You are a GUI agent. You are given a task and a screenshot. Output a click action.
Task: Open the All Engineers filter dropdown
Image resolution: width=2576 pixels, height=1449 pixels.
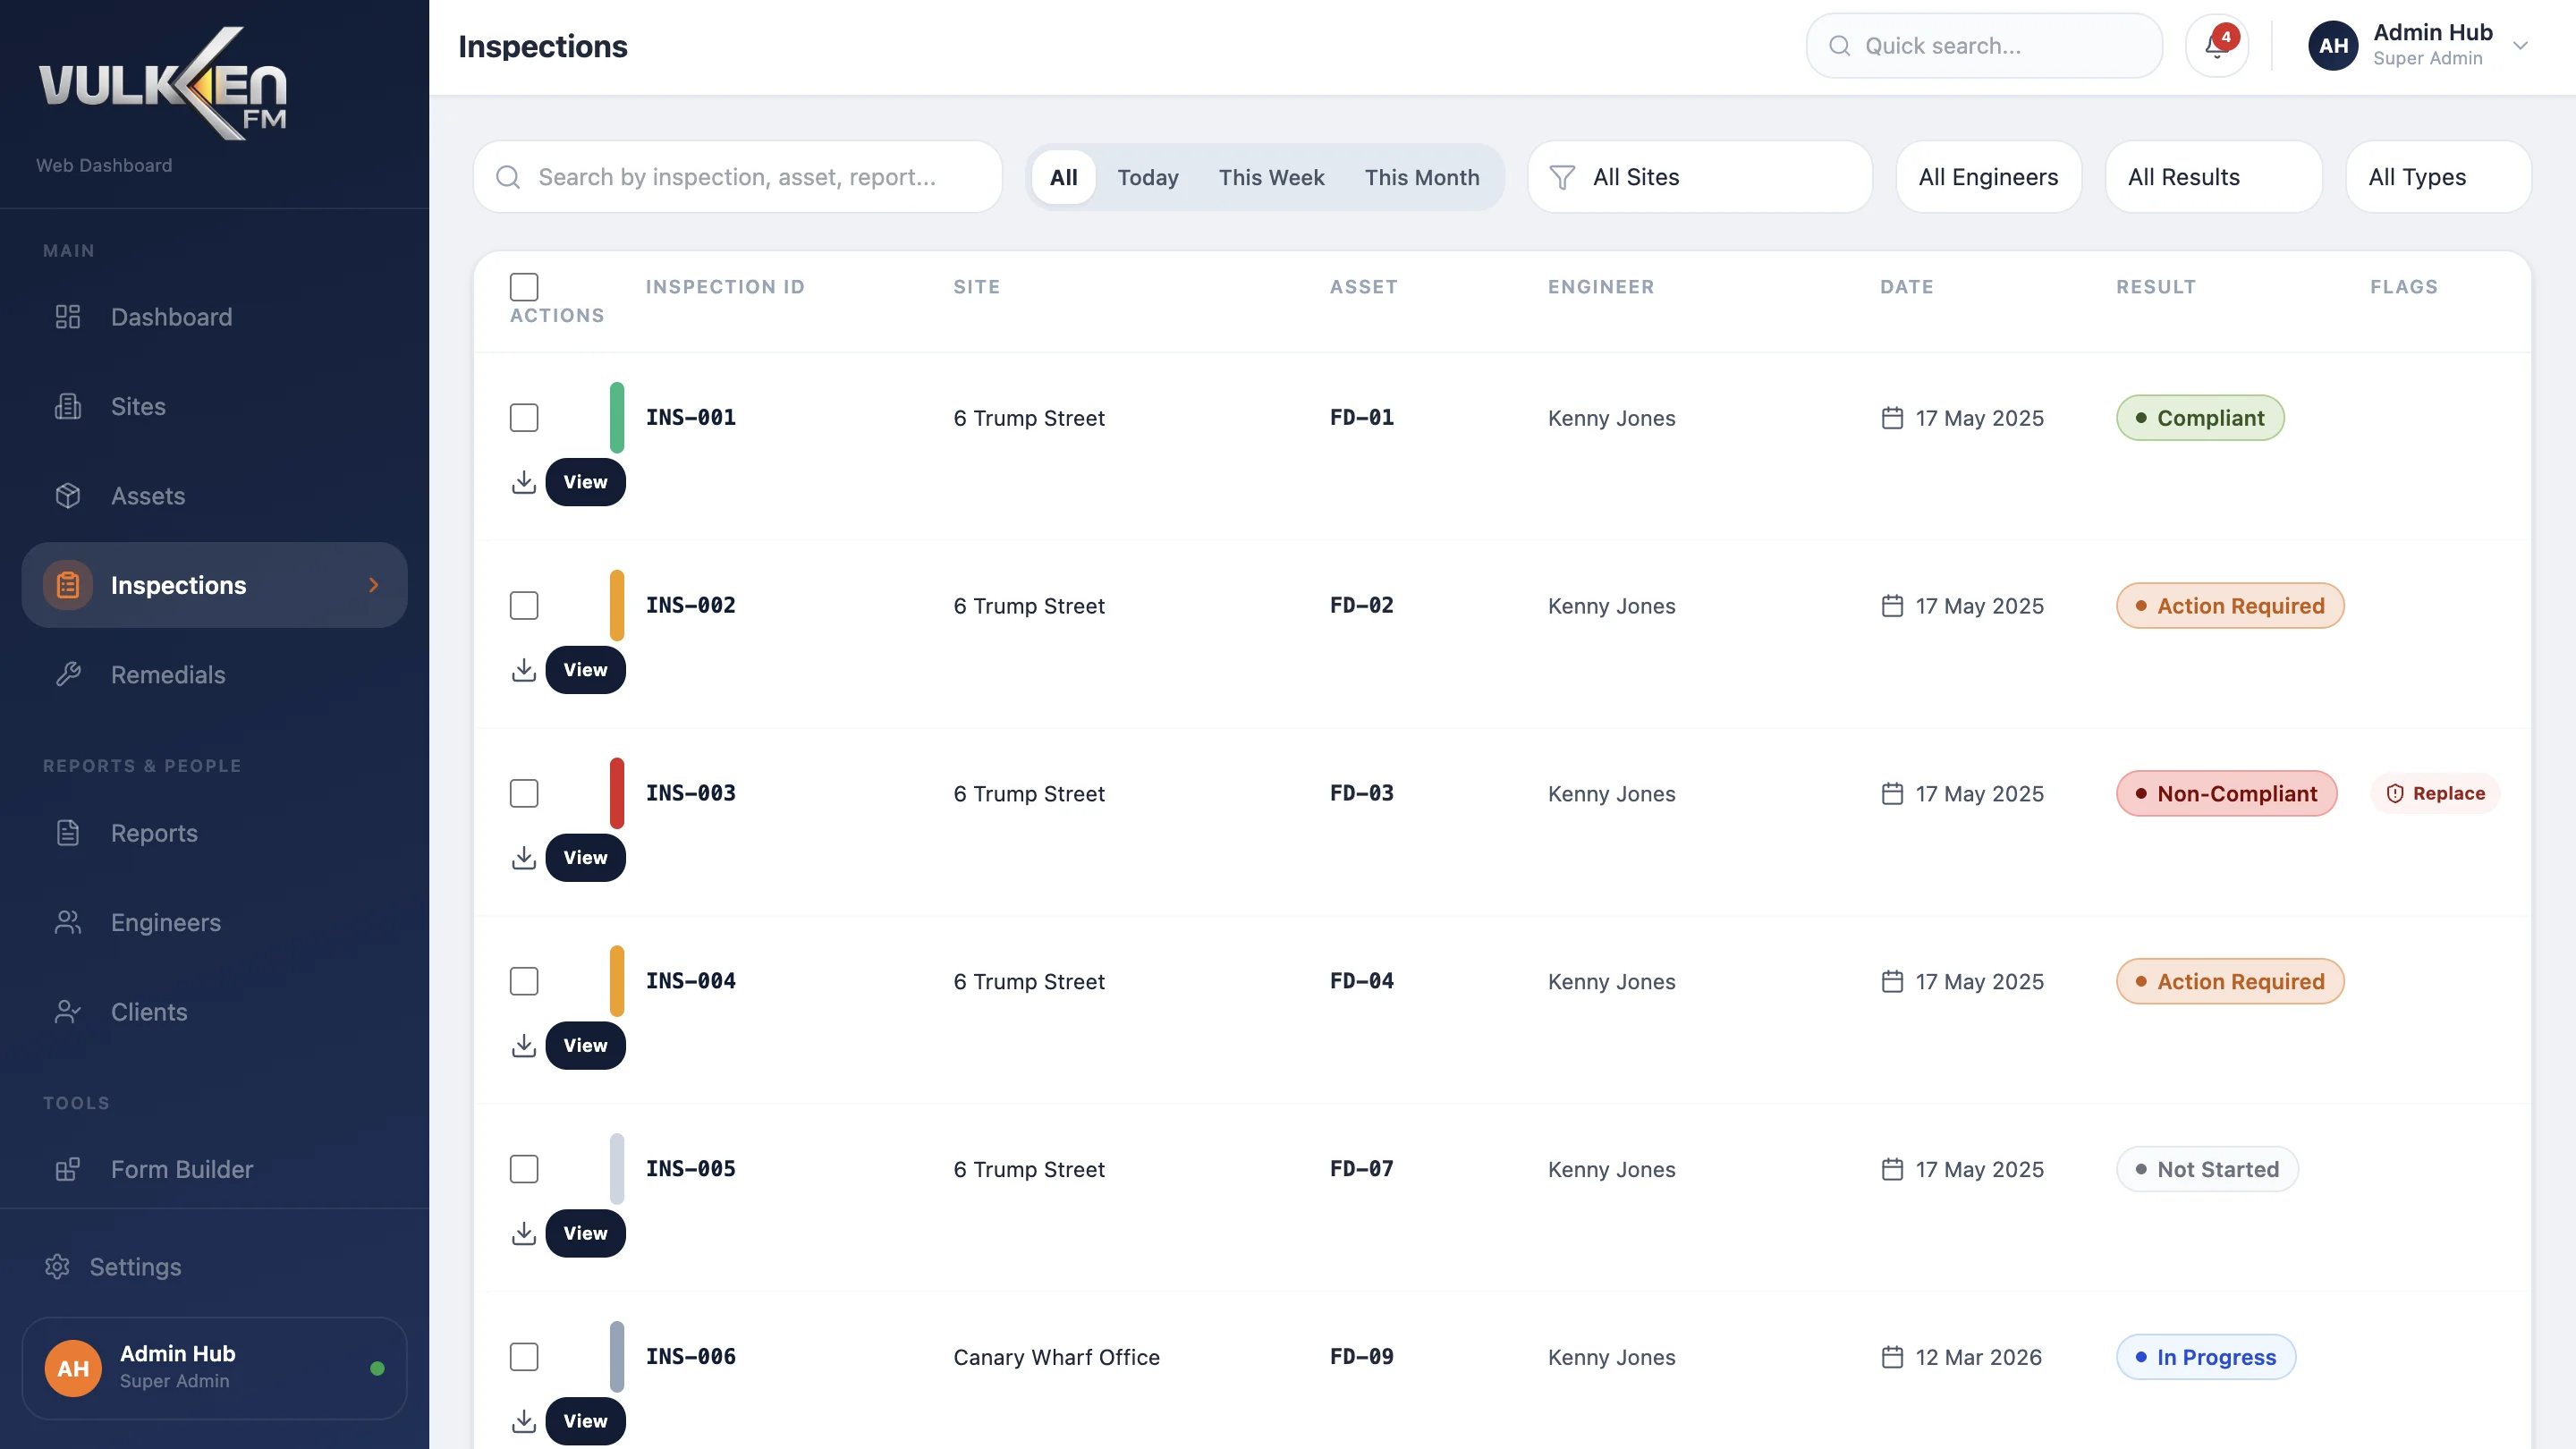[x=1988, y=177]
